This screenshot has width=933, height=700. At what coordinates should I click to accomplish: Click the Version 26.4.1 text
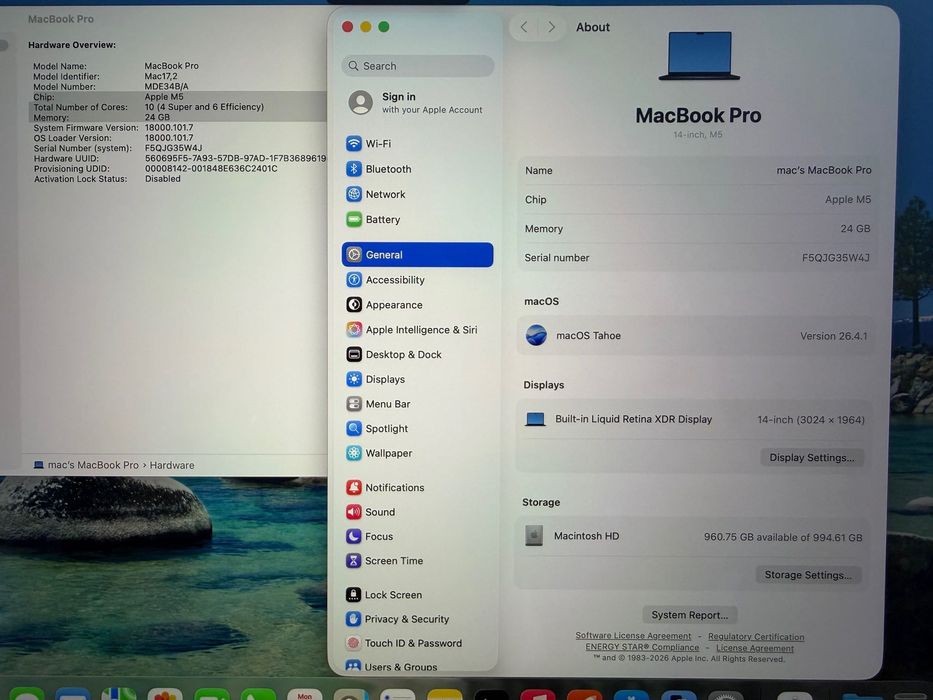[833, 336]
